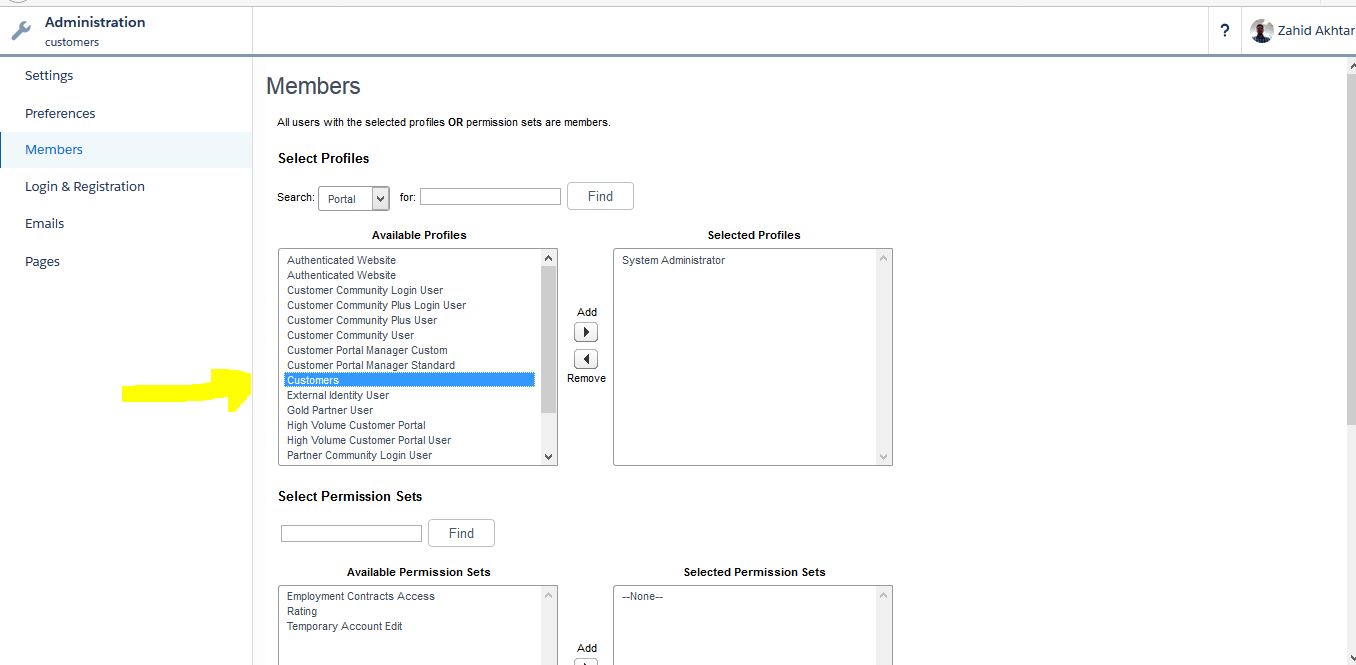
Task: Open Login & Registration section
Action: tap(85, 187)
